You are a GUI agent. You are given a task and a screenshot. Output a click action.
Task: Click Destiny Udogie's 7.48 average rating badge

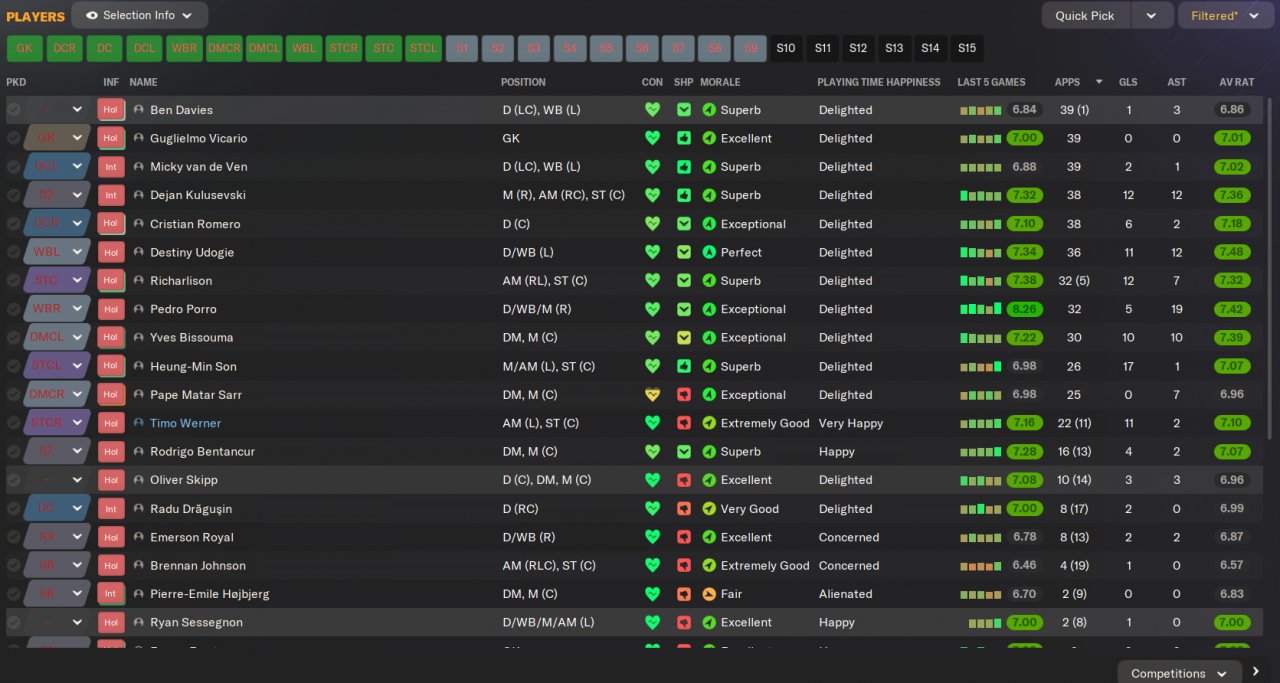click(x=1233, y=252)
